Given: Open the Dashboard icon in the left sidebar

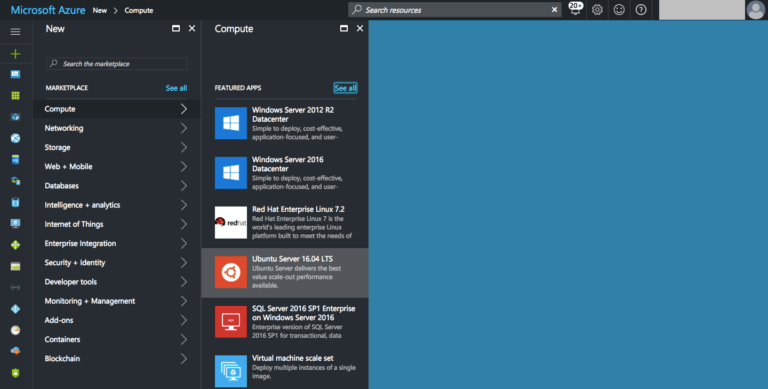Looking at the screenshot, I should 15,74.
